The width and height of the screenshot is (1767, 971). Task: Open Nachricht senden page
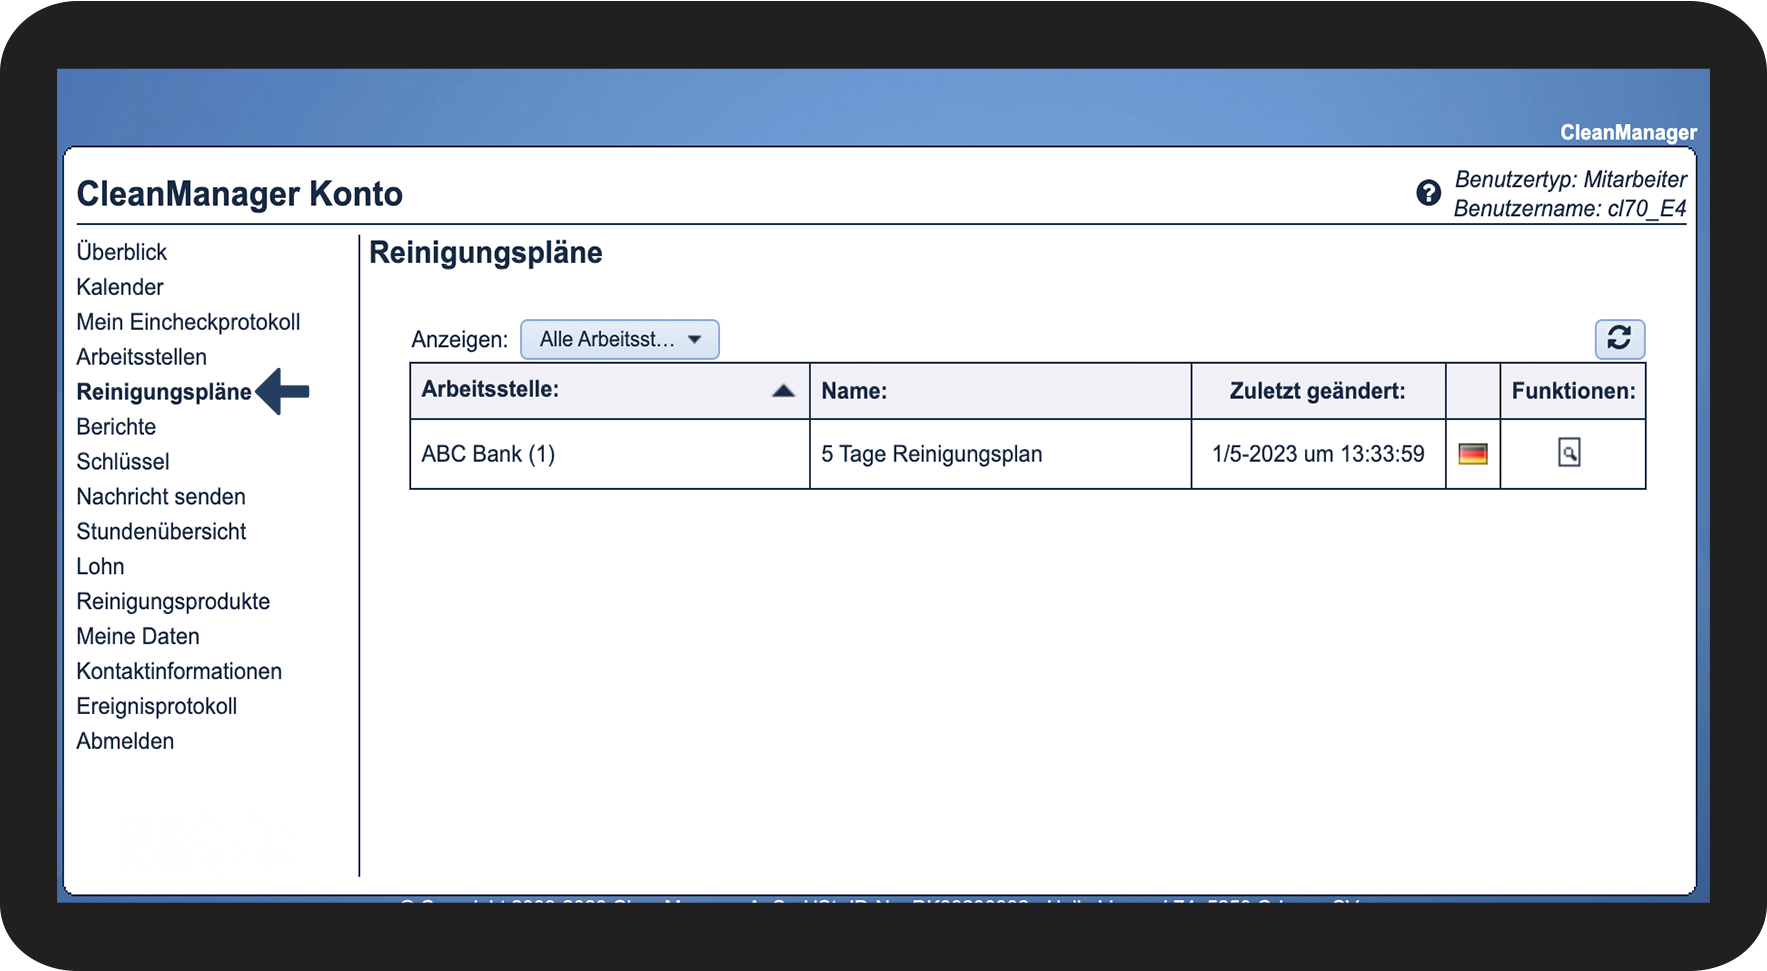(161, 497)
